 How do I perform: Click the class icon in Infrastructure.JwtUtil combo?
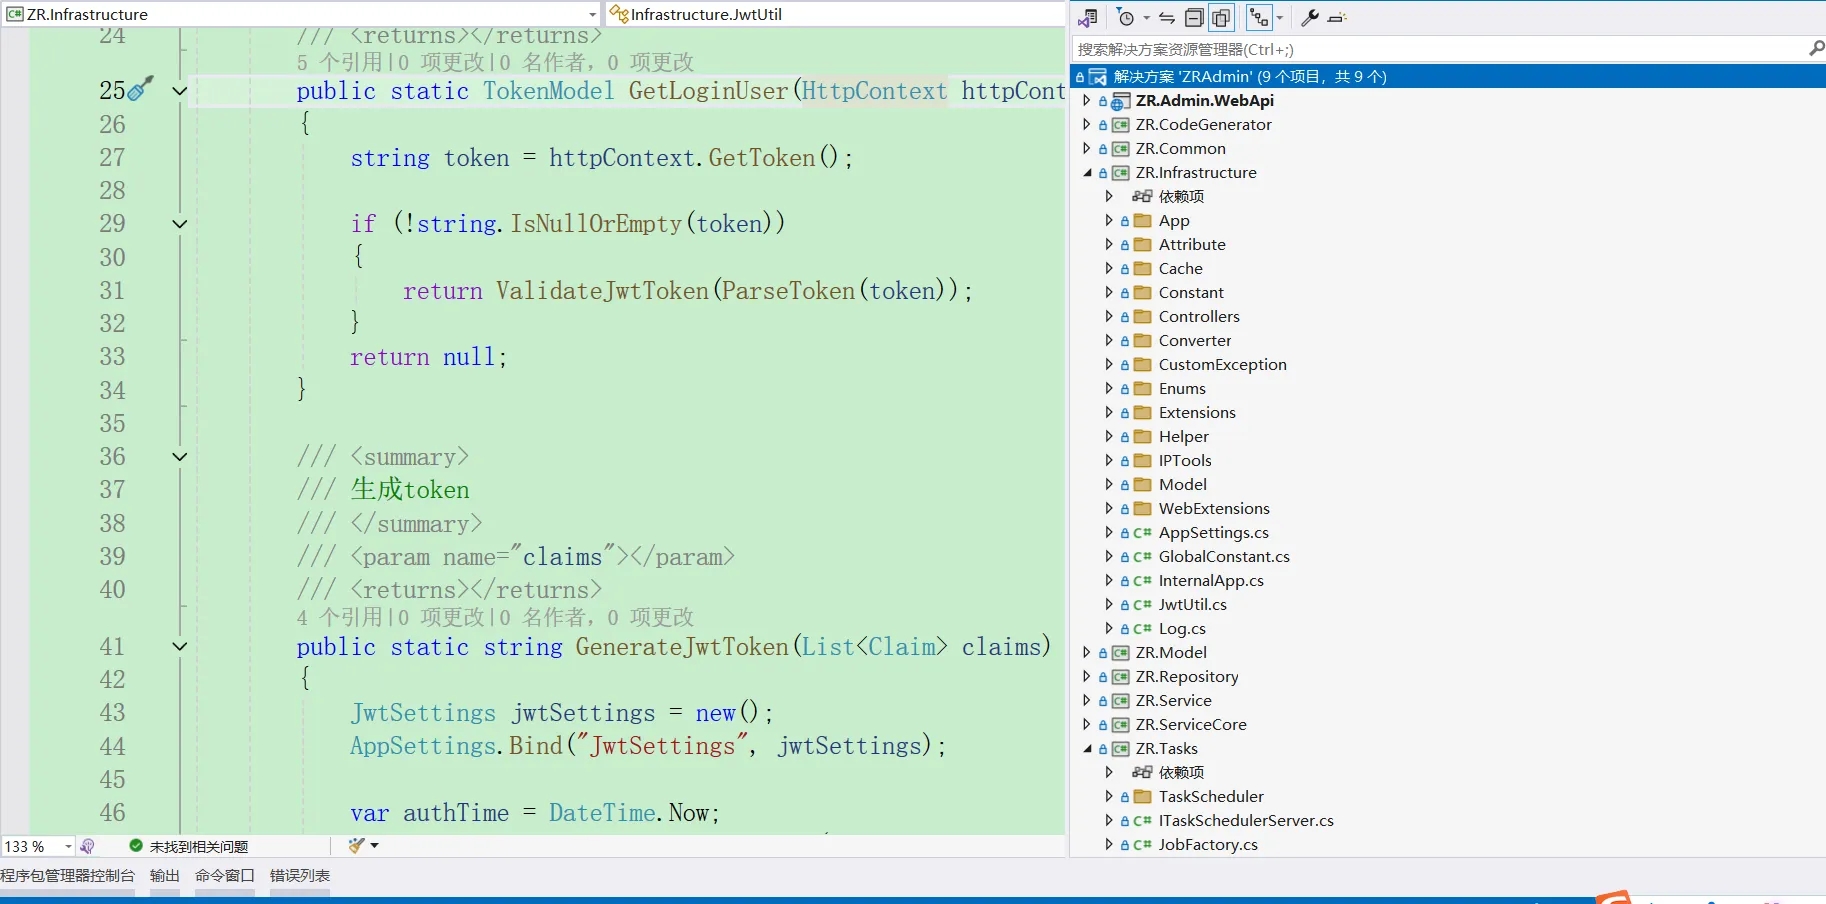[619, 14]
